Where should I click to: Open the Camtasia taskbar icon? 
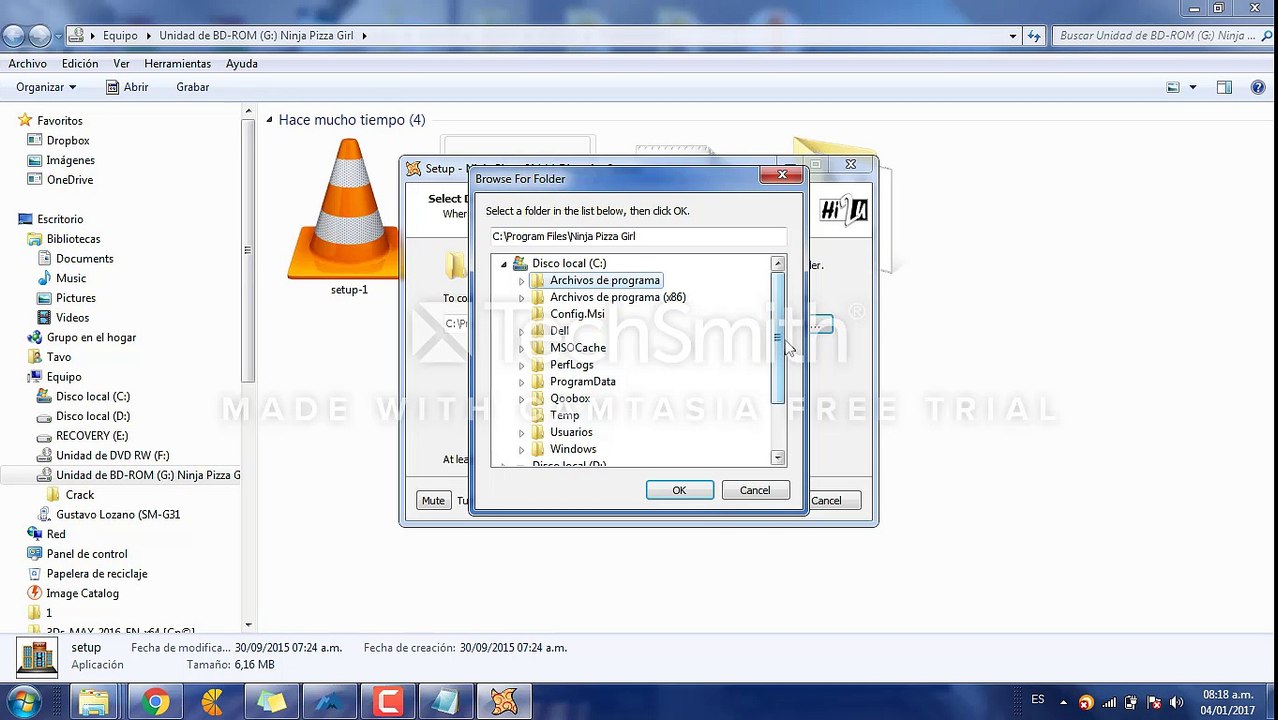tap(388, 702)
